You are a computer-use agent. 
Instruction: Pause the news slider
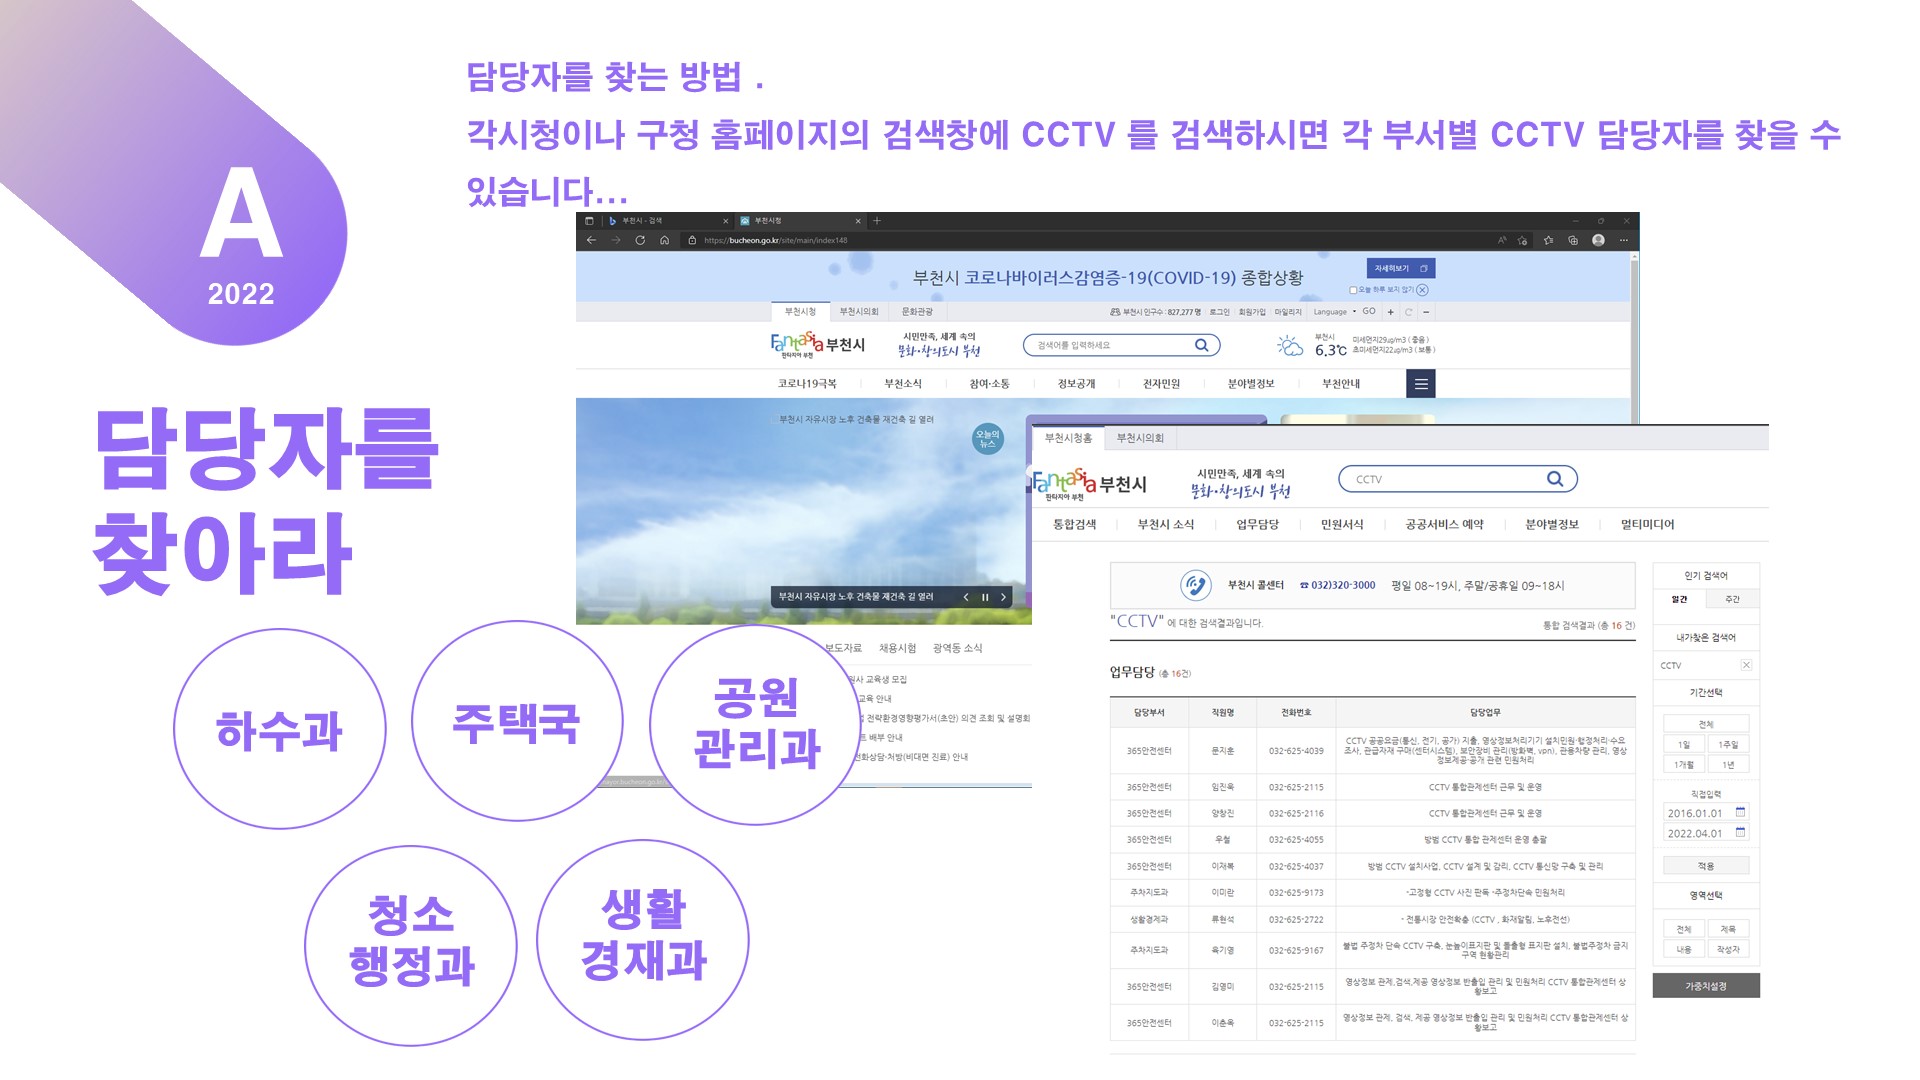[x=985, y=597]
